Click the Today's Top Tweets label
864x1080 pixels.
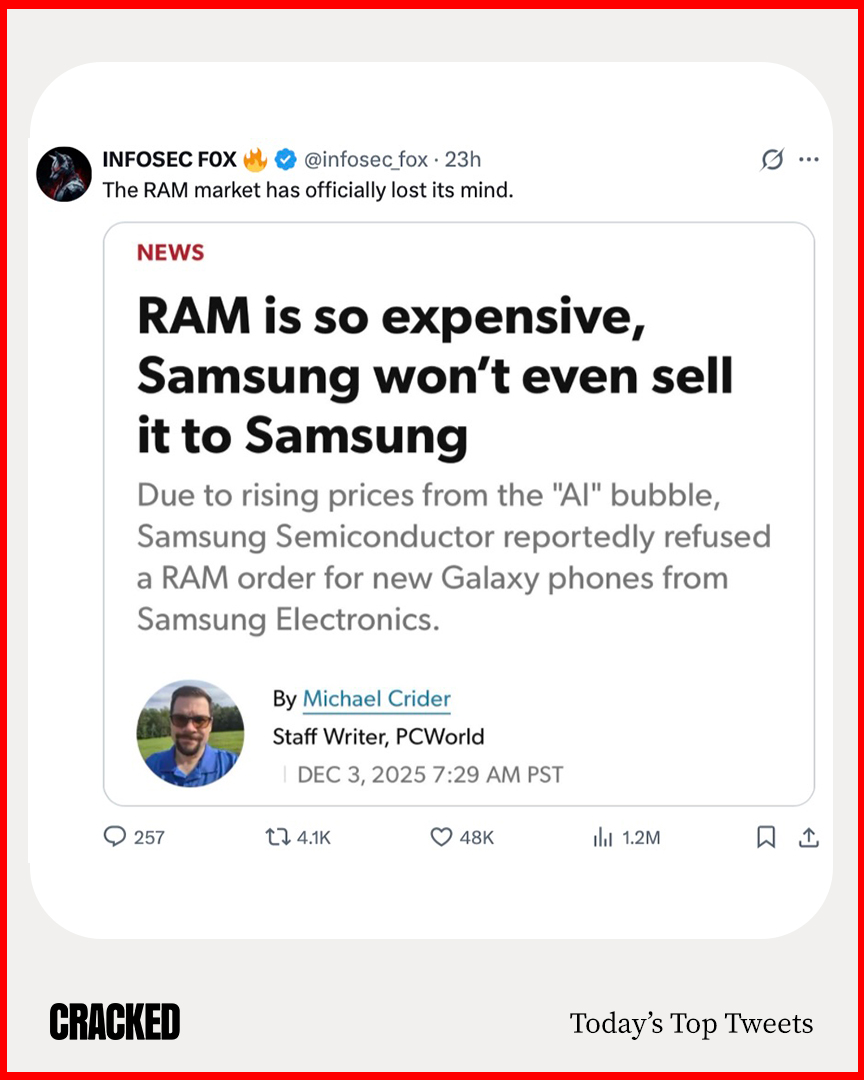point(691,1024)
